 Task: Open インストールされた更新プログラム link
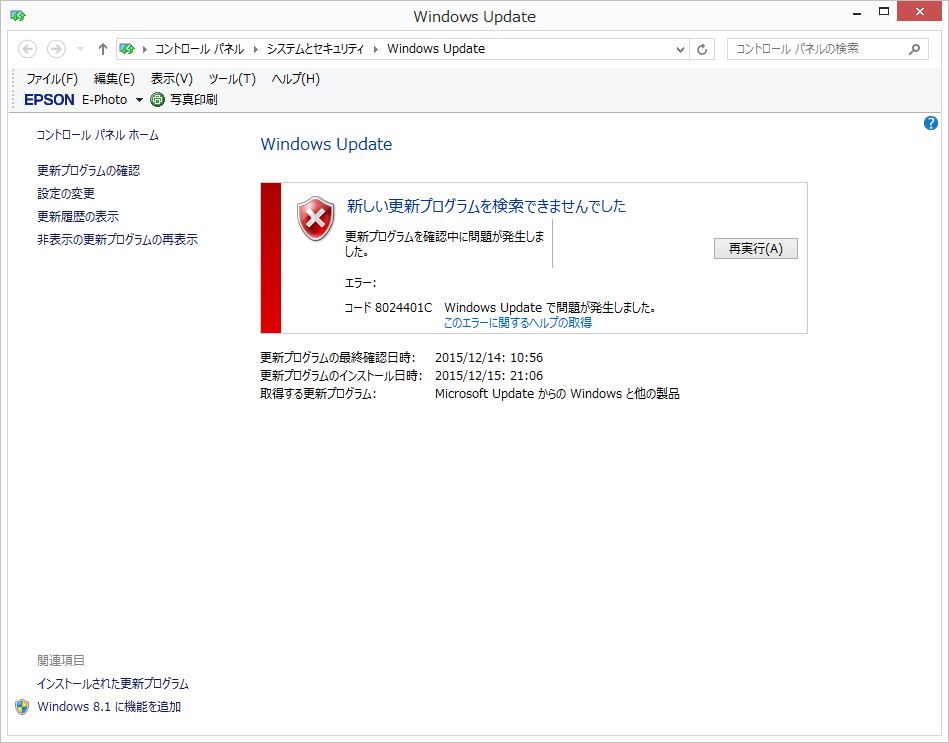(113, 684)
